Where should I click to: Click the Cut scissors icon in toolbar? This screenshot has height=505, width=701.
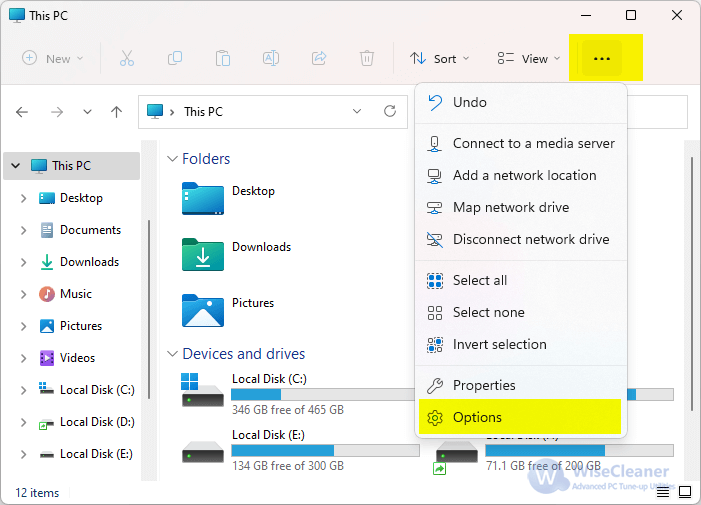[127, 59]
